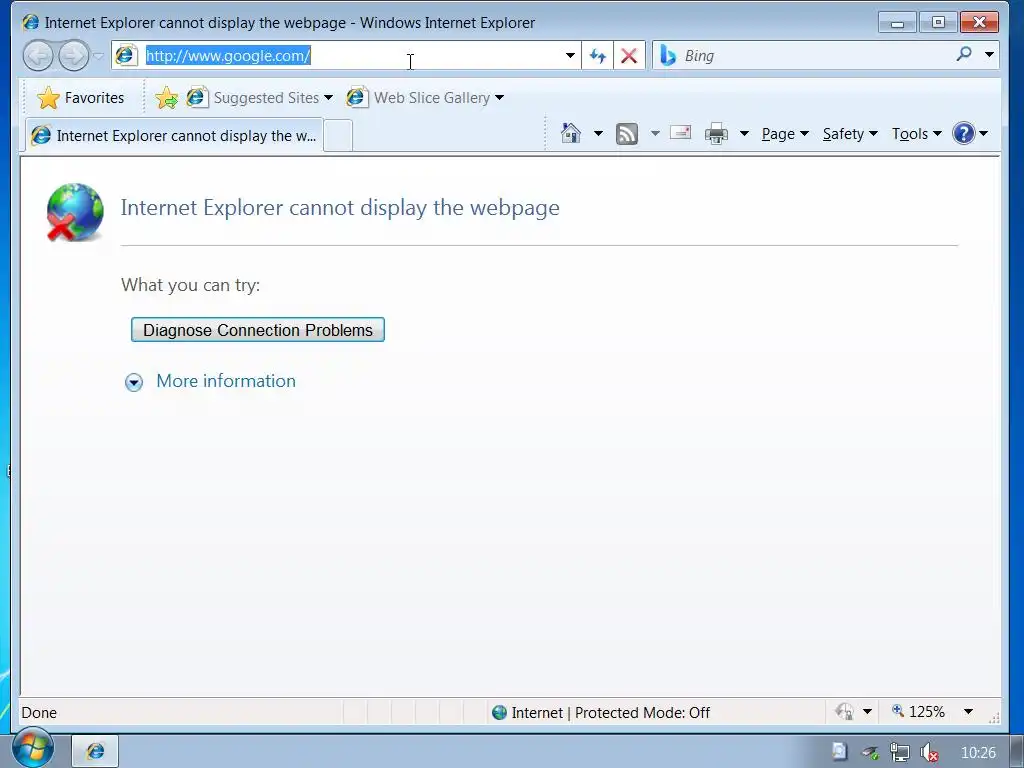The height and width of the screenshot is (768, 1024).
Task: Click Add to Favorites Bar icon
Action: tap(167, 98)
